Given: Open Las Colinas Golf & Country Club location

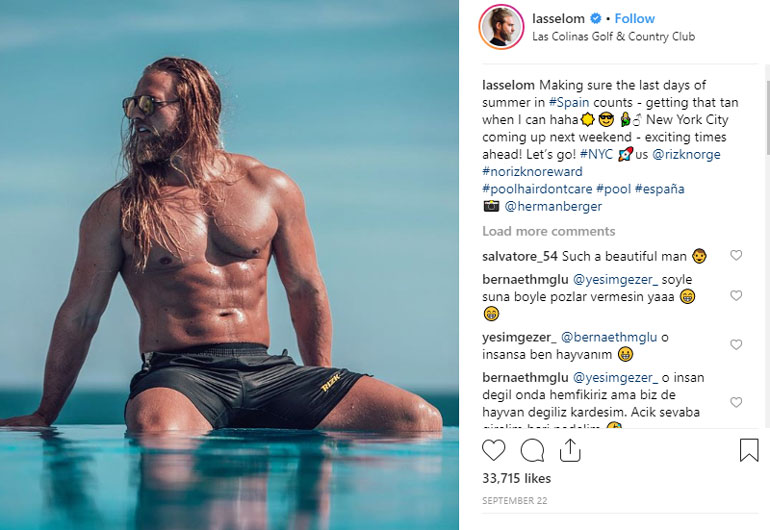Looking at the screenshot, I should pos(613,37).
